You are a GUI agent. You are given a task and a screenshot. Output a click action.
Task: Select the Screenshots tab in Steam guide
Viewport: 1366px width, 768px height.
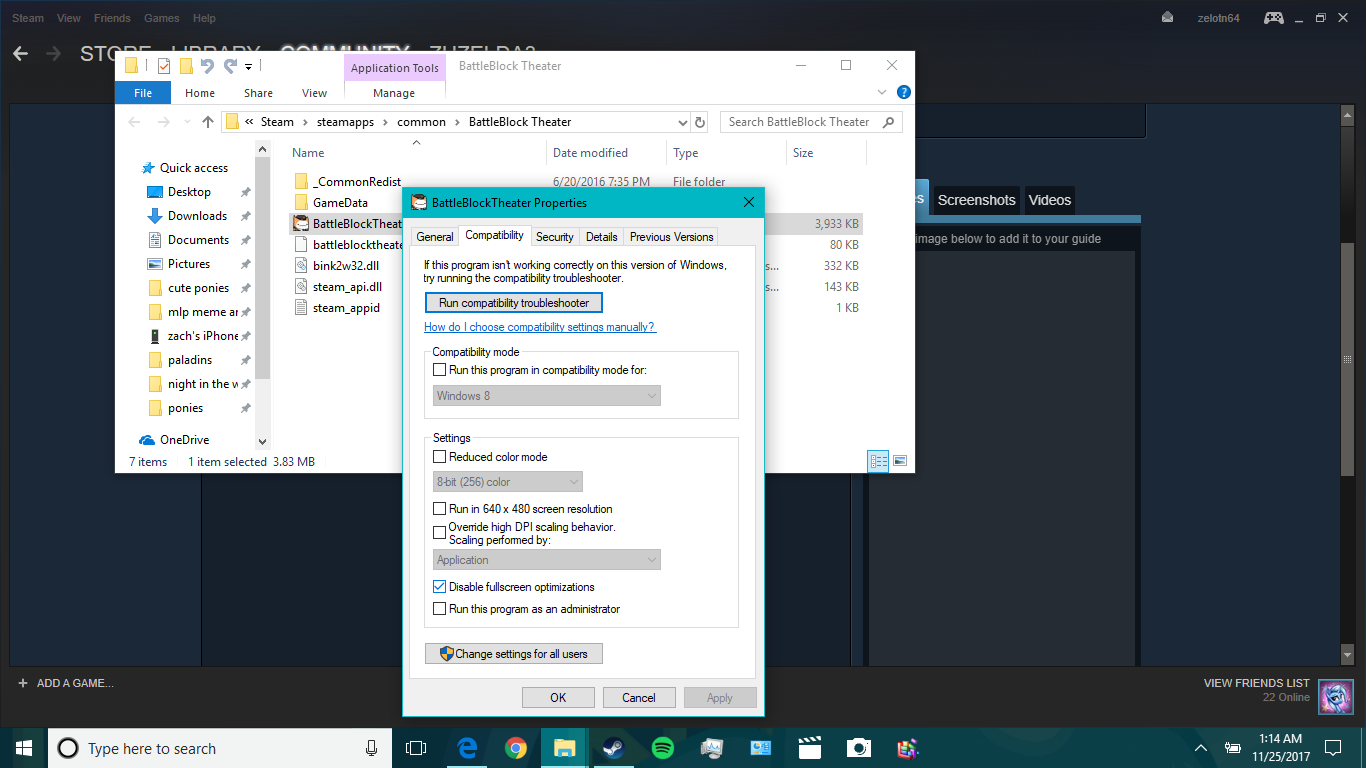tap(977, 200)
